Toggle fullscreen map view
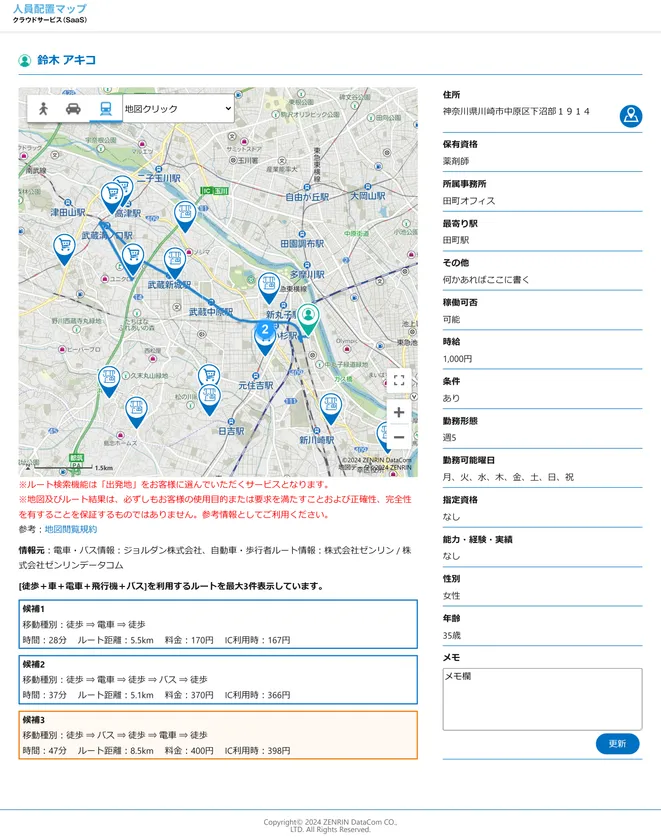This screenshot has width=661, height=840. pos(399,380)
